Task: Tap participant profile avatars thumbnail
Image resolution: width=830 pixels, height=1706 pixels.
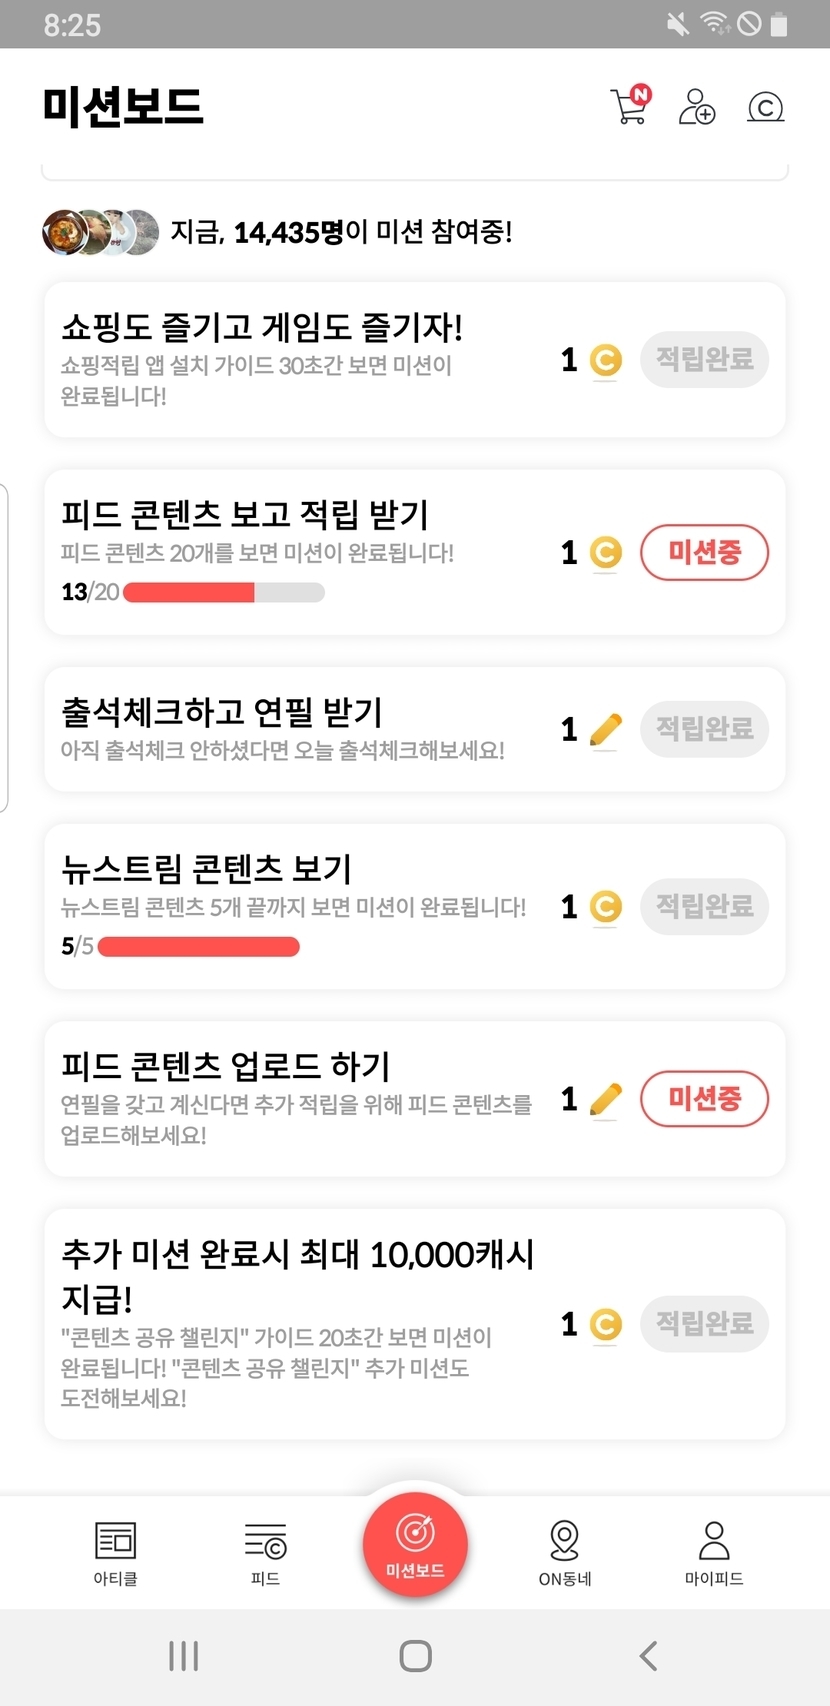Action: (x=100, y=232)
